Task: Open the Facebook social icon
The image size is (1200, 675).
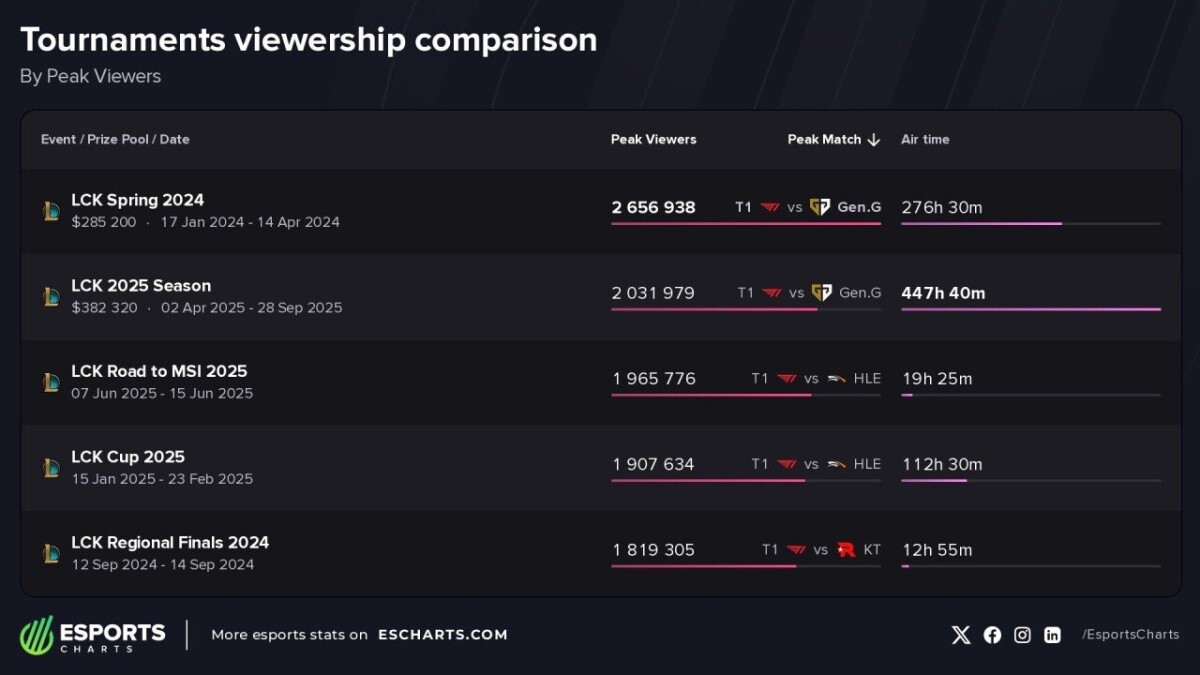Action: (992, 635)
